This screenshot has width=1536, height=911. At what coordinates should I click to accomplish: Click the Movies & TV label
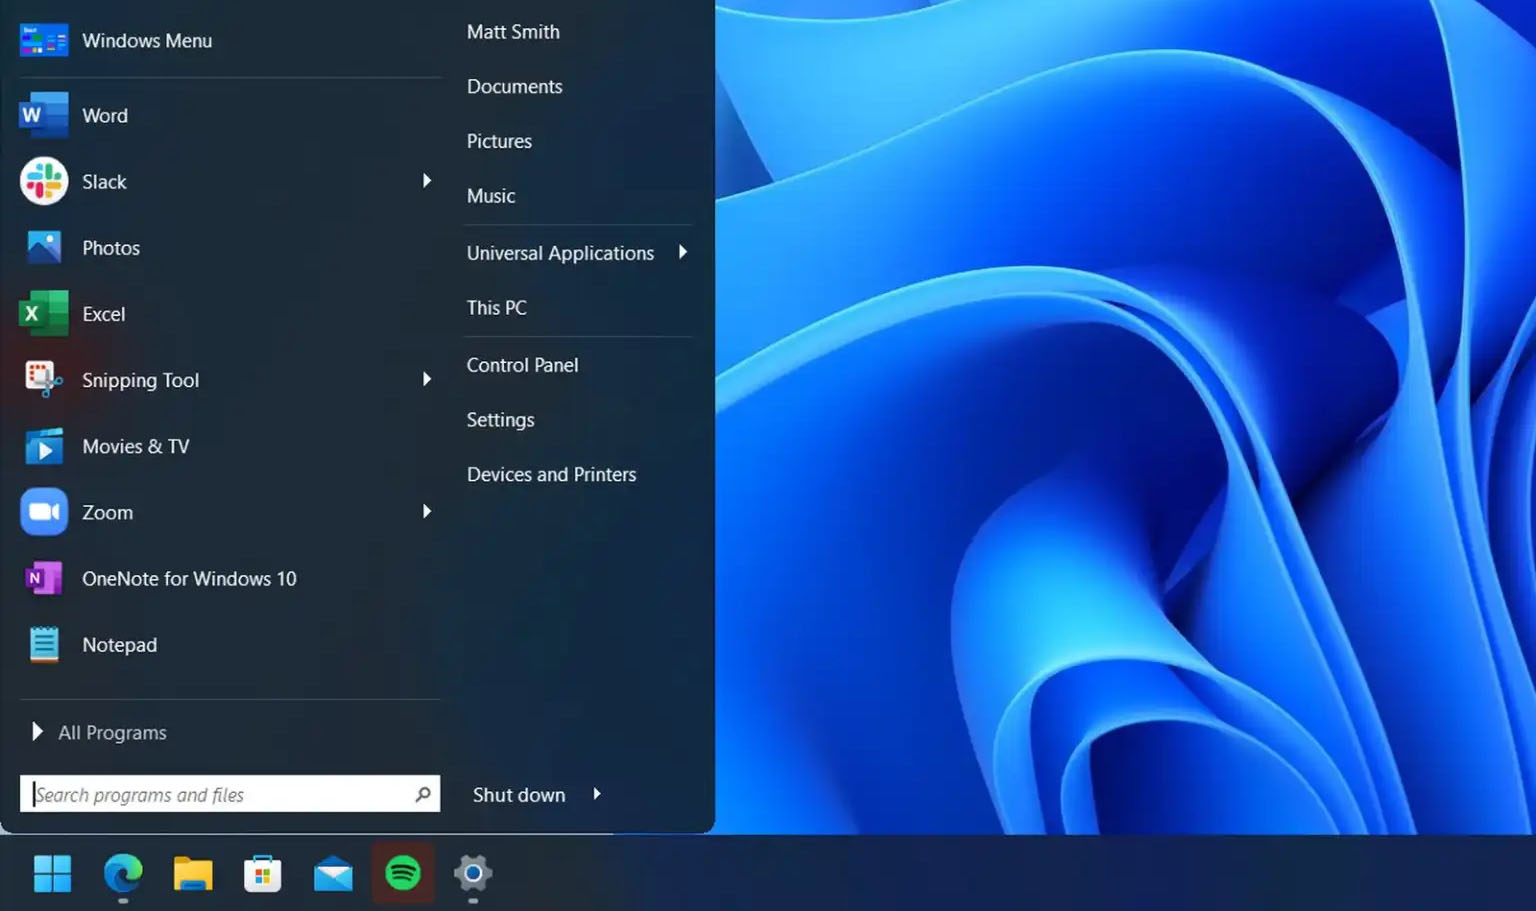[136, 446]
